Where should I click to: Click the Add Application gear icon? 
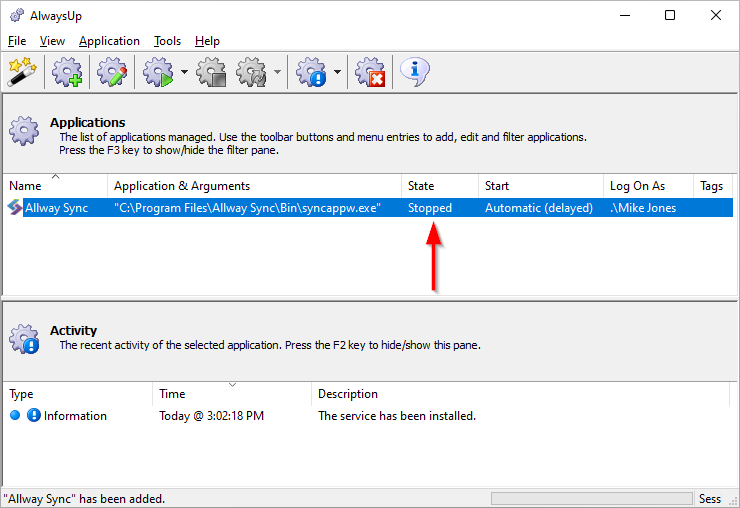pos(67,72)
